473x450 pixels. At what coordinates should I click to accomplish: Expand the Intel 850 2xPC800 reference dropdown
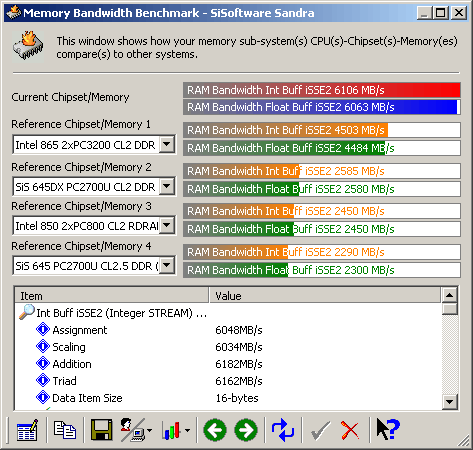point(167,225)
